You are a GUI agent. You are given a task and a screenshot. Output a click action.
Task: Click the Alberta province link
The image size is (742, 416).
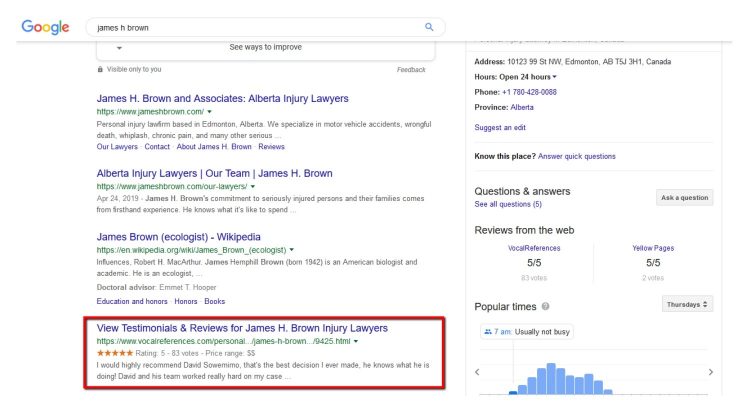tap(522, 107)
